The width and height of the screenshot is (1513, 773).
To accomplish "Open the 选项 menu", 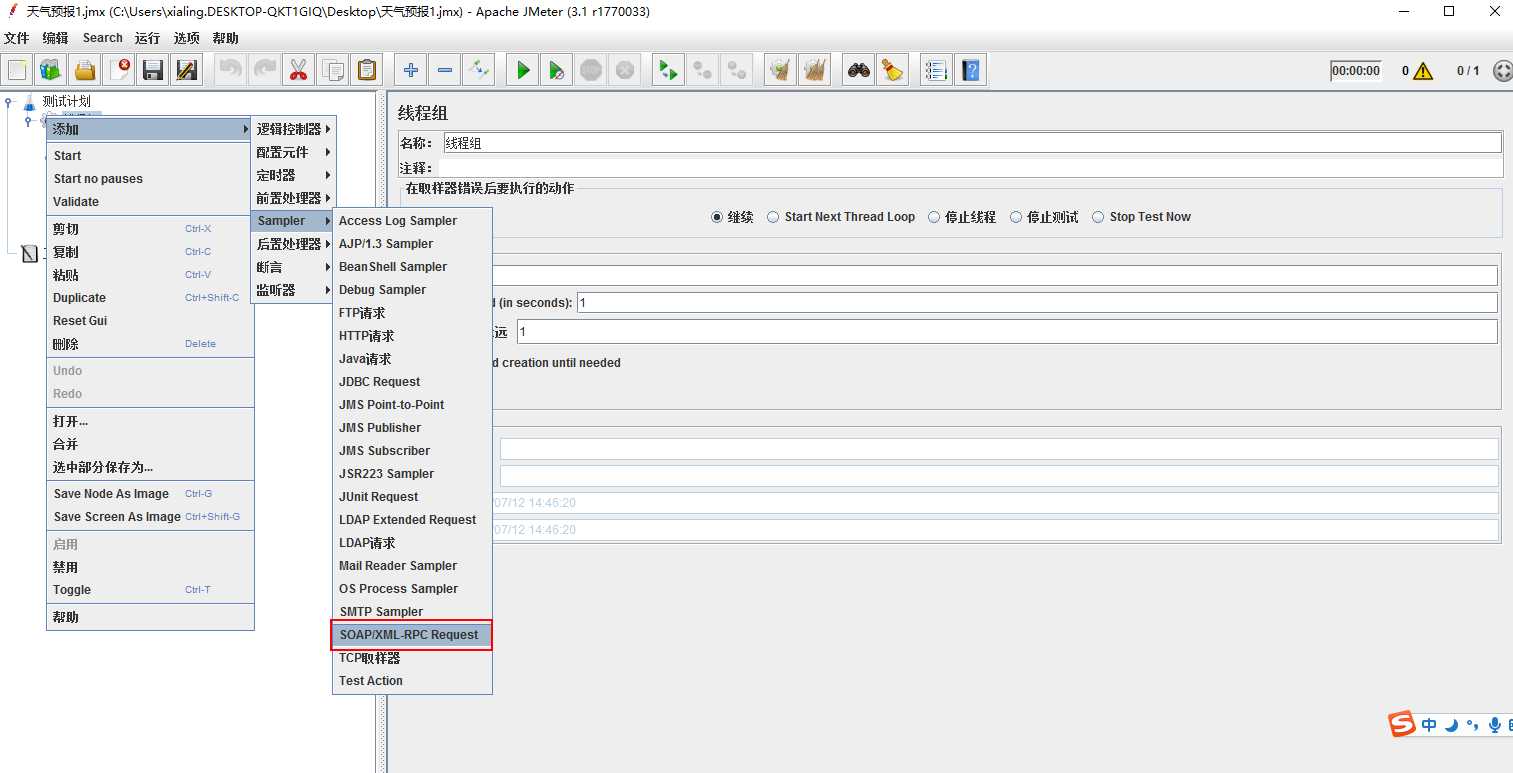I will [x=187, y=38].
